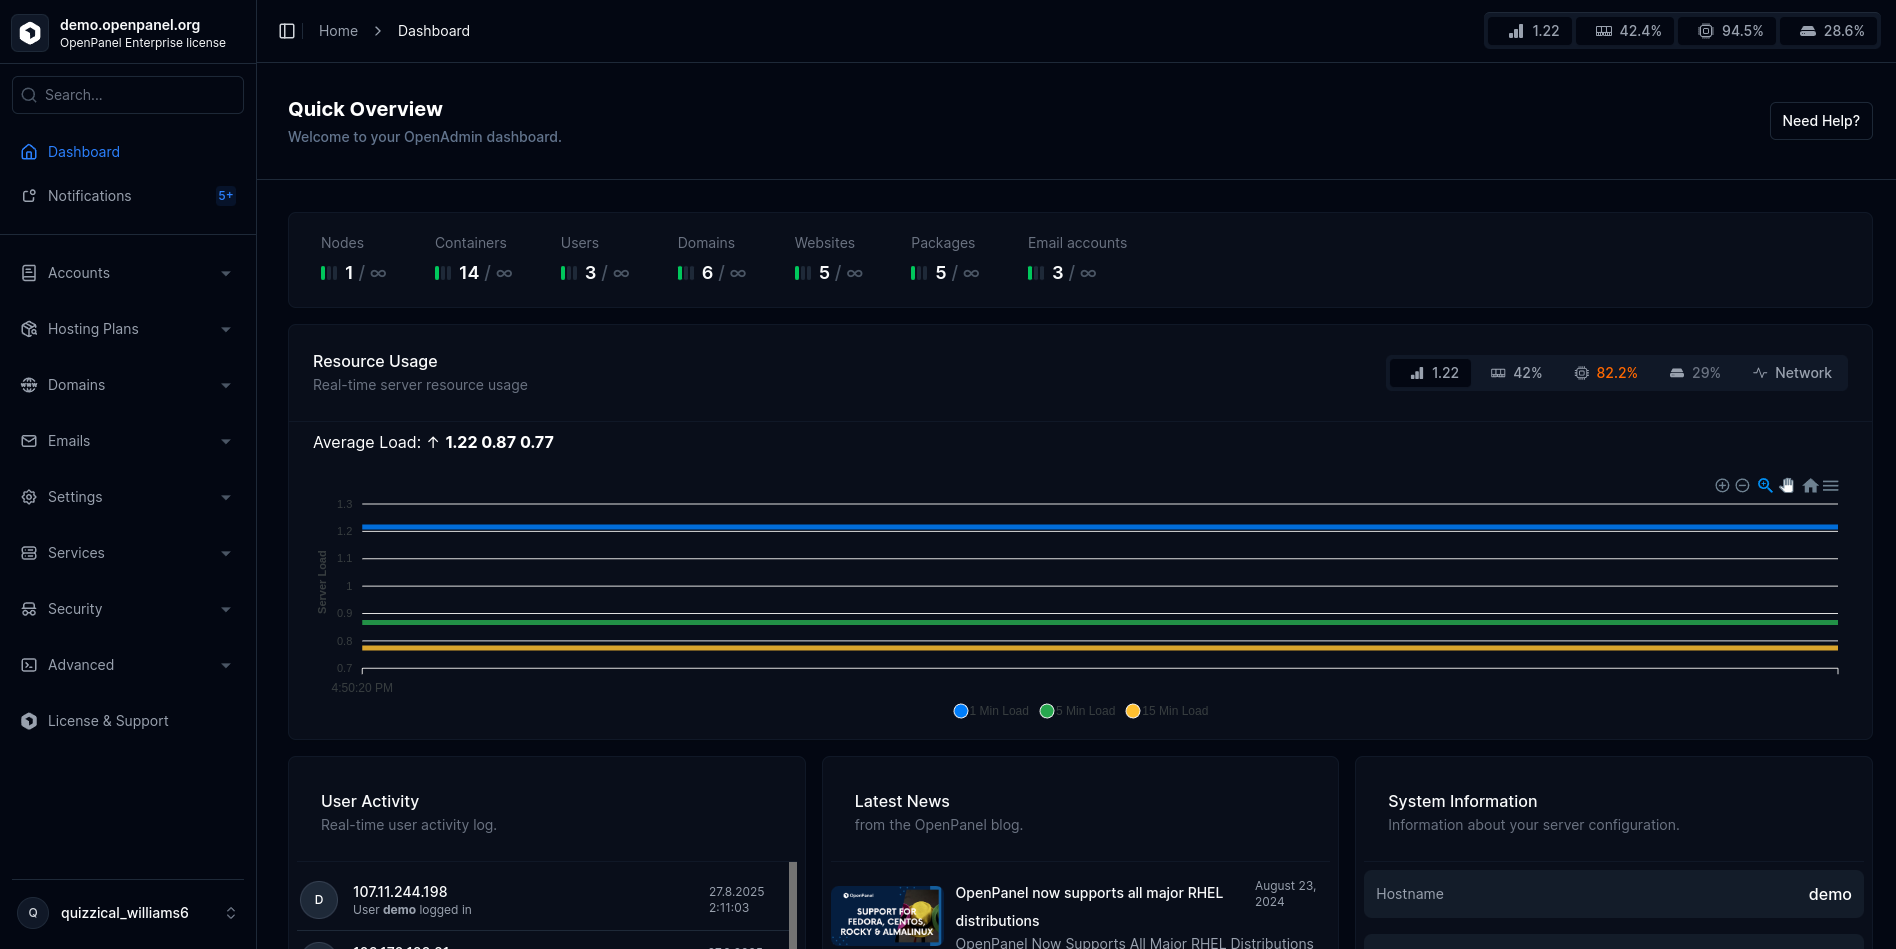The image size is (1896, 949).
Task: Click the User Activity scrollbar
Action: click(793, 905)
